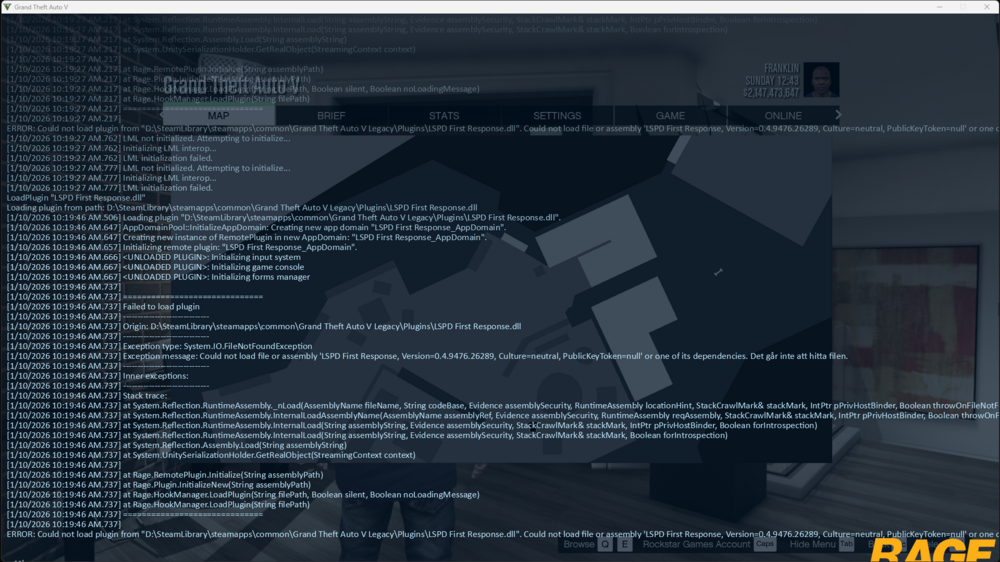This screenshot has height=562, width=1000.
Task: Click the map marker icon on the pause map
Action: pyautogui.click(x=718, y=272)
